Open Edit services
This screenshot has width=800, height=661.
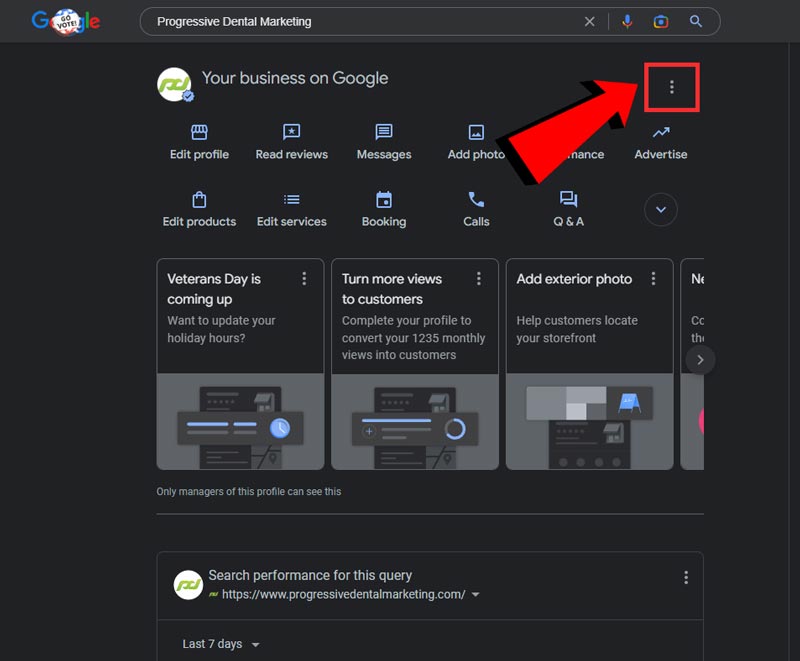291,210
